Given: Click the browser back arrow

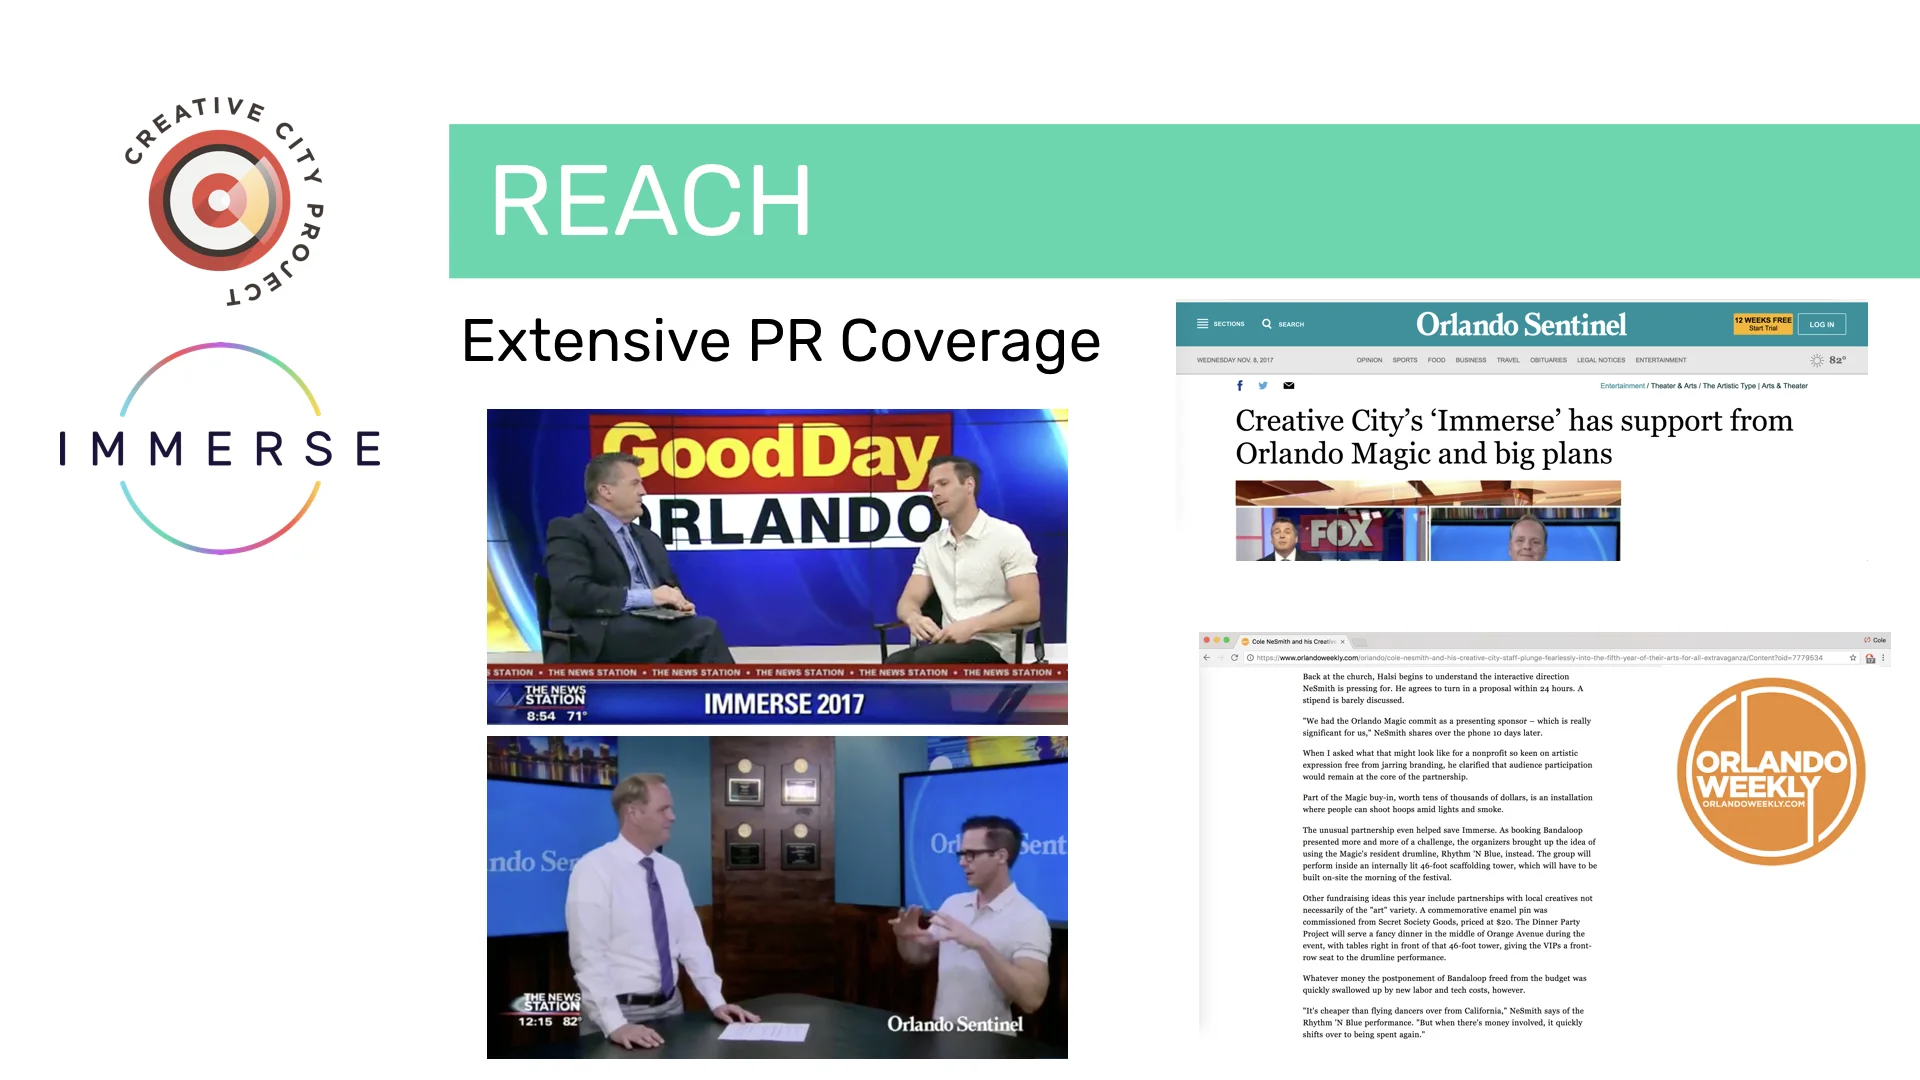Looking at the screenshot, I should click(x=1207, y=658).
